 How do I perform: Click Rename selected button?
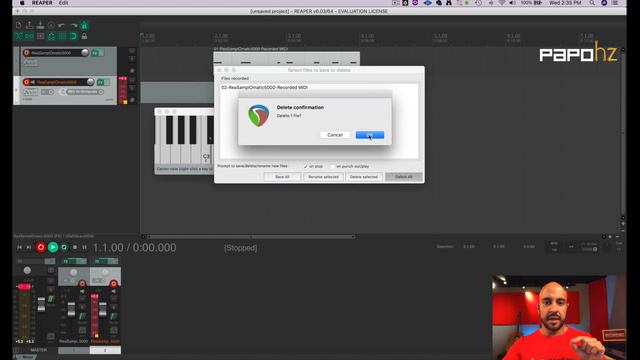coord(323,177)
